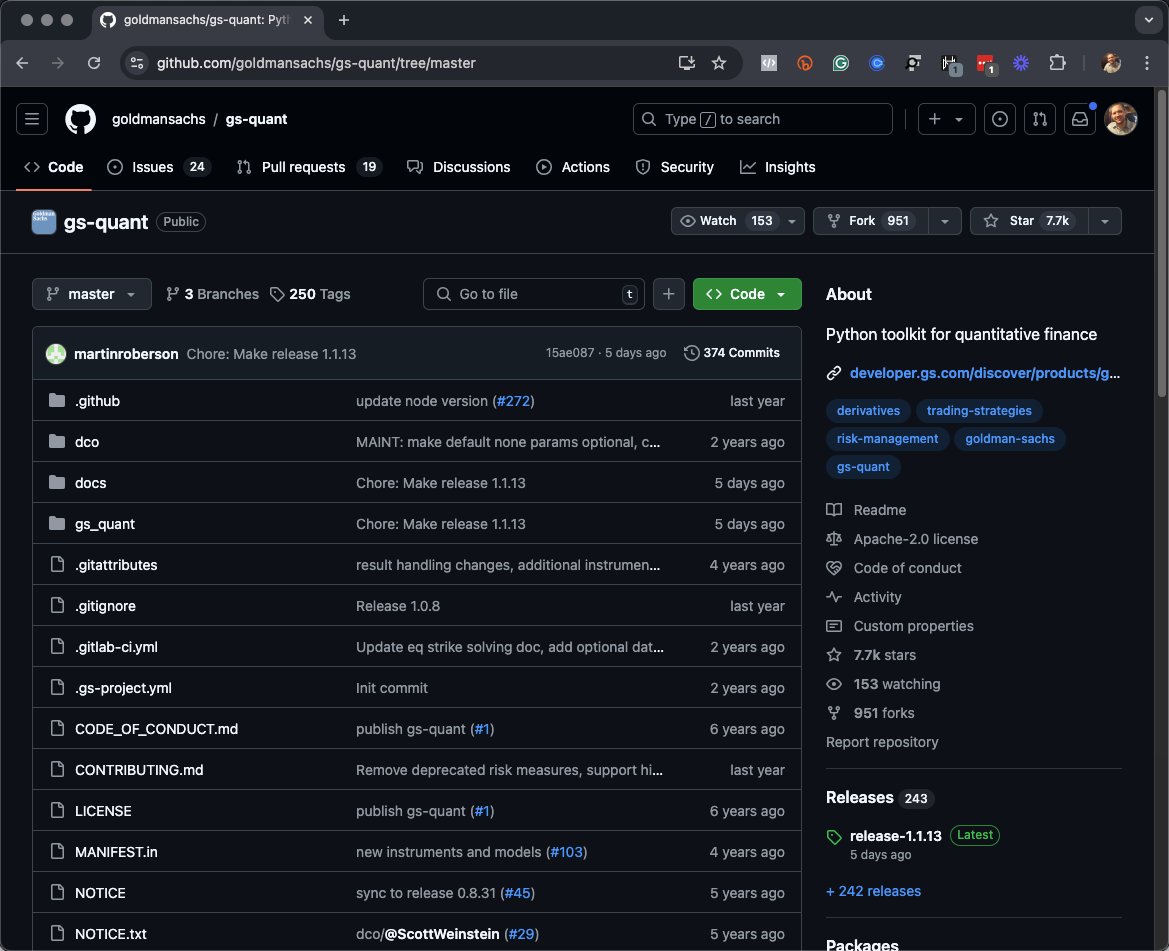The height and width of the screenshot is (951, 1169).
Task: Open the tab search dropdown in Chrome
Action: [x=1148, y=20]
